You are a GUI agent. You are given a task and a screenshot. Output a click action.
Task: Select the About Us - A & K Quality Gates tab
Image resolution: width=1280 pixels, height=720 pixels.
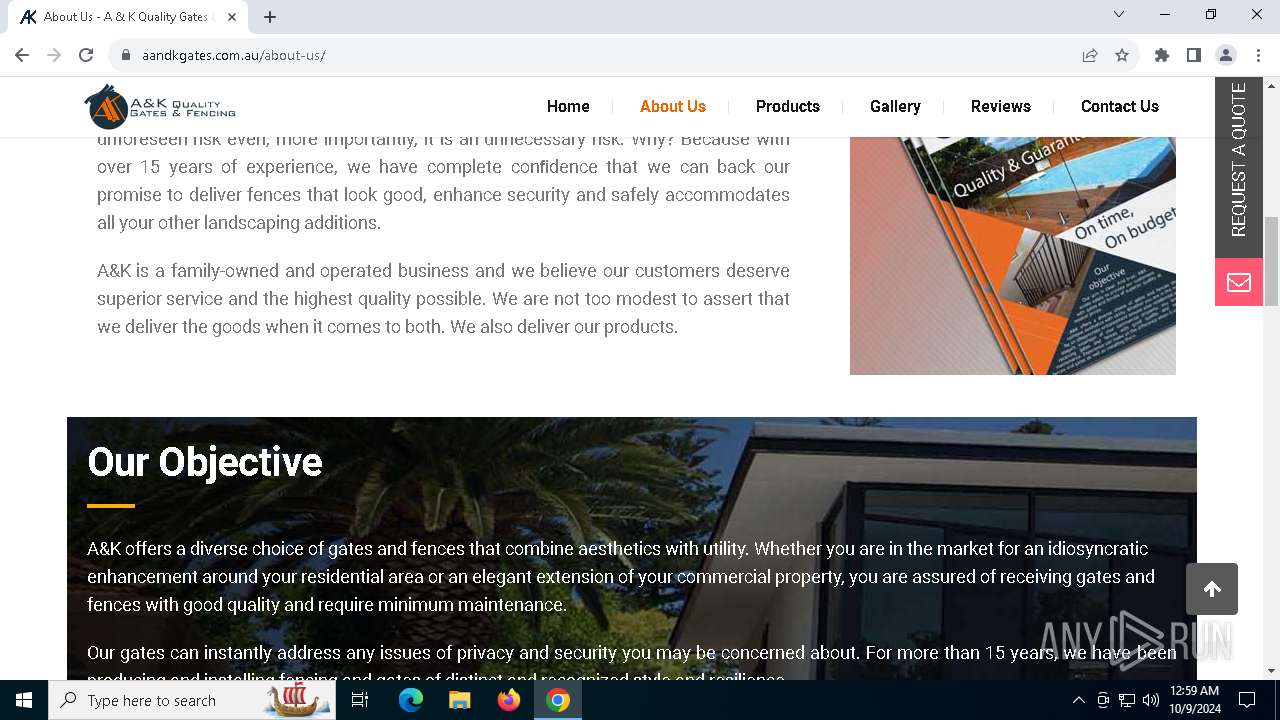pyautogui.click(x=128, y=17)
